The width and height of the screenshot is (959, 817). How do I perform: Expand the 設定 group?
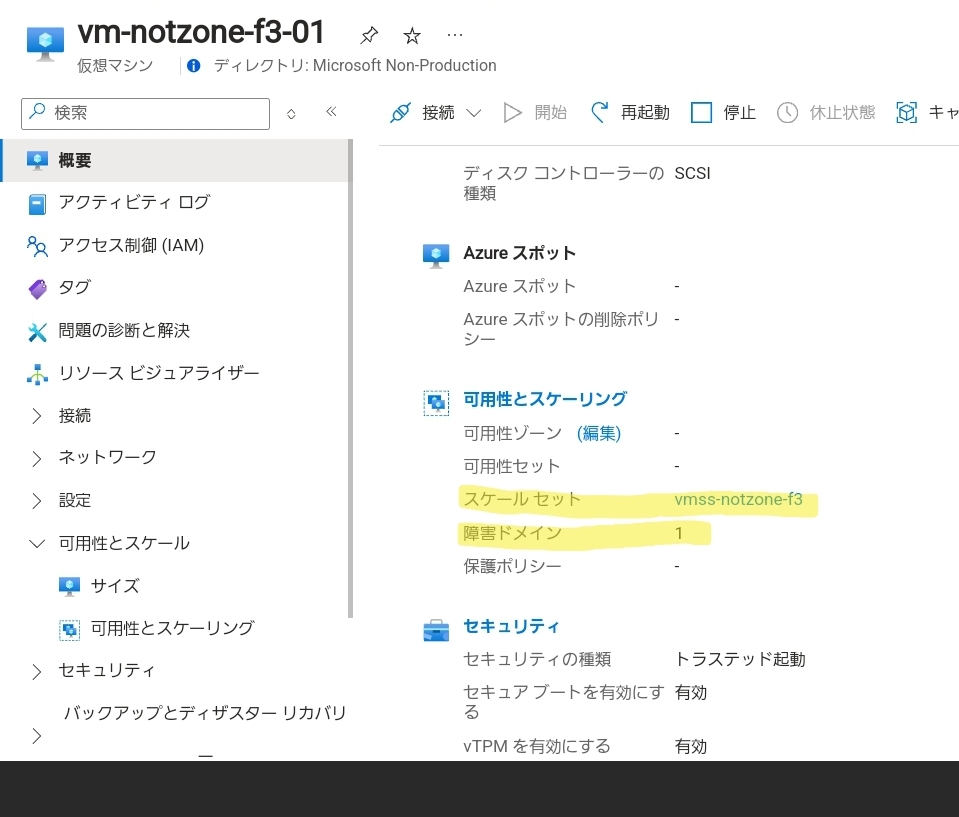(x=37, y=501)
